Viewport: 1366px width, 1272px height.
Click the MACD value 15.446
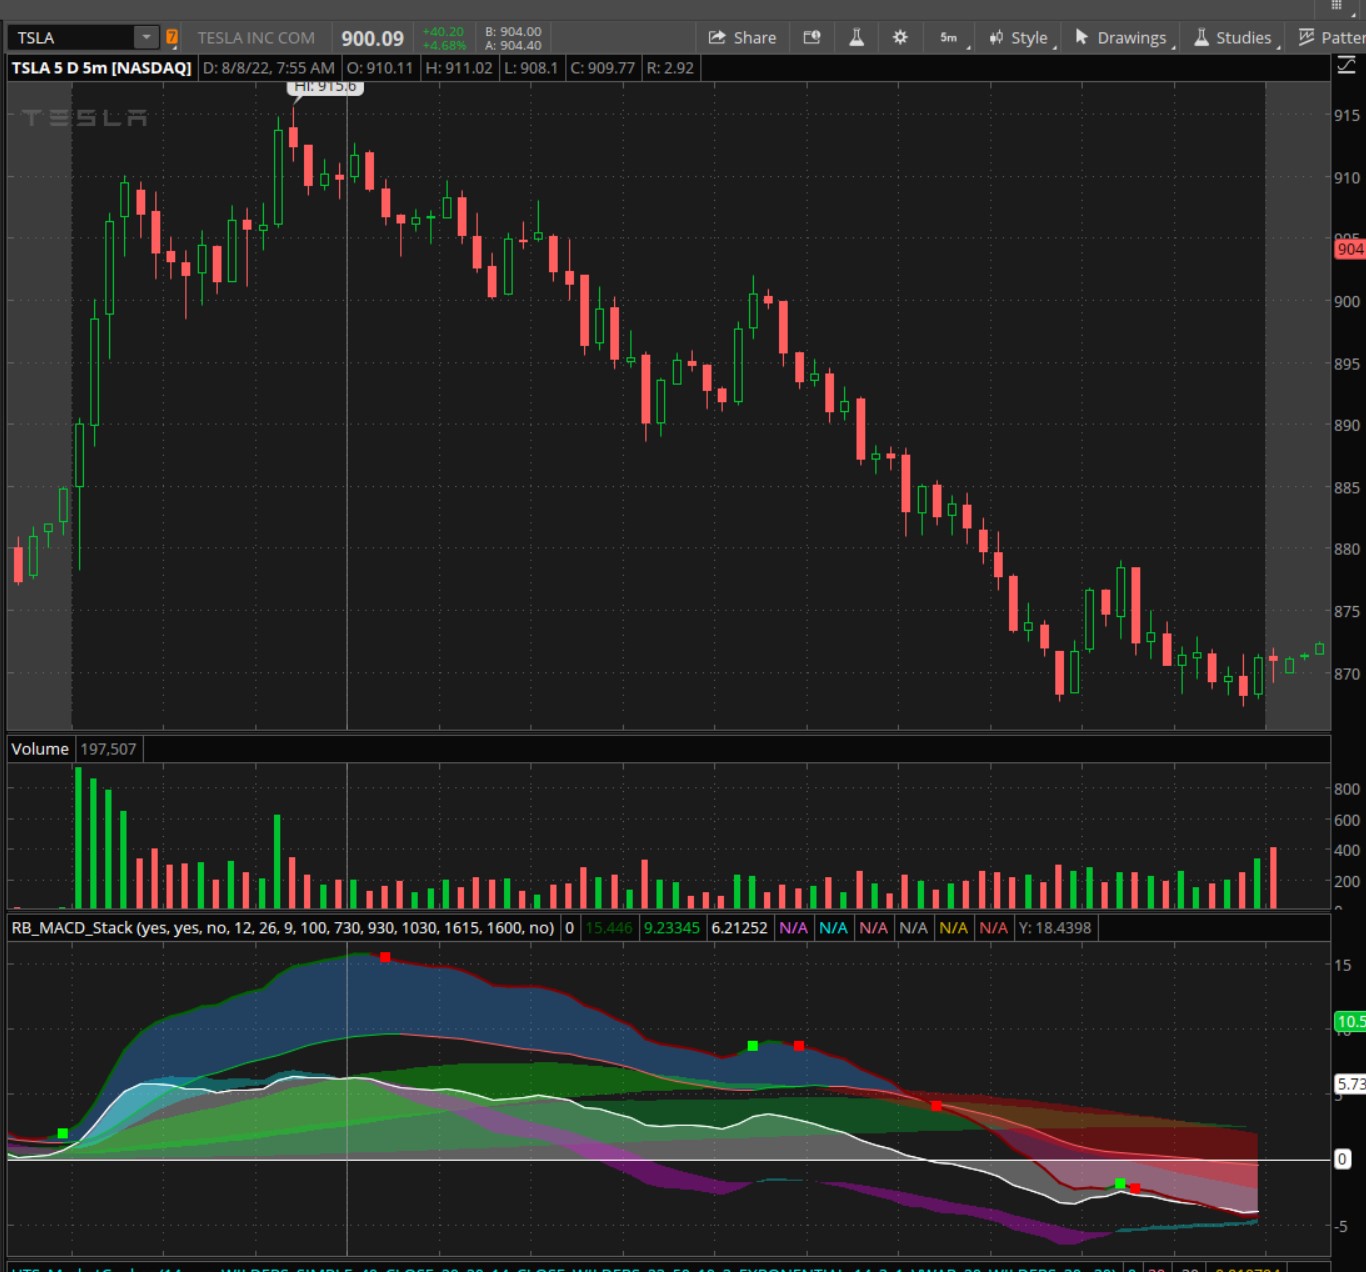[609, 928]
